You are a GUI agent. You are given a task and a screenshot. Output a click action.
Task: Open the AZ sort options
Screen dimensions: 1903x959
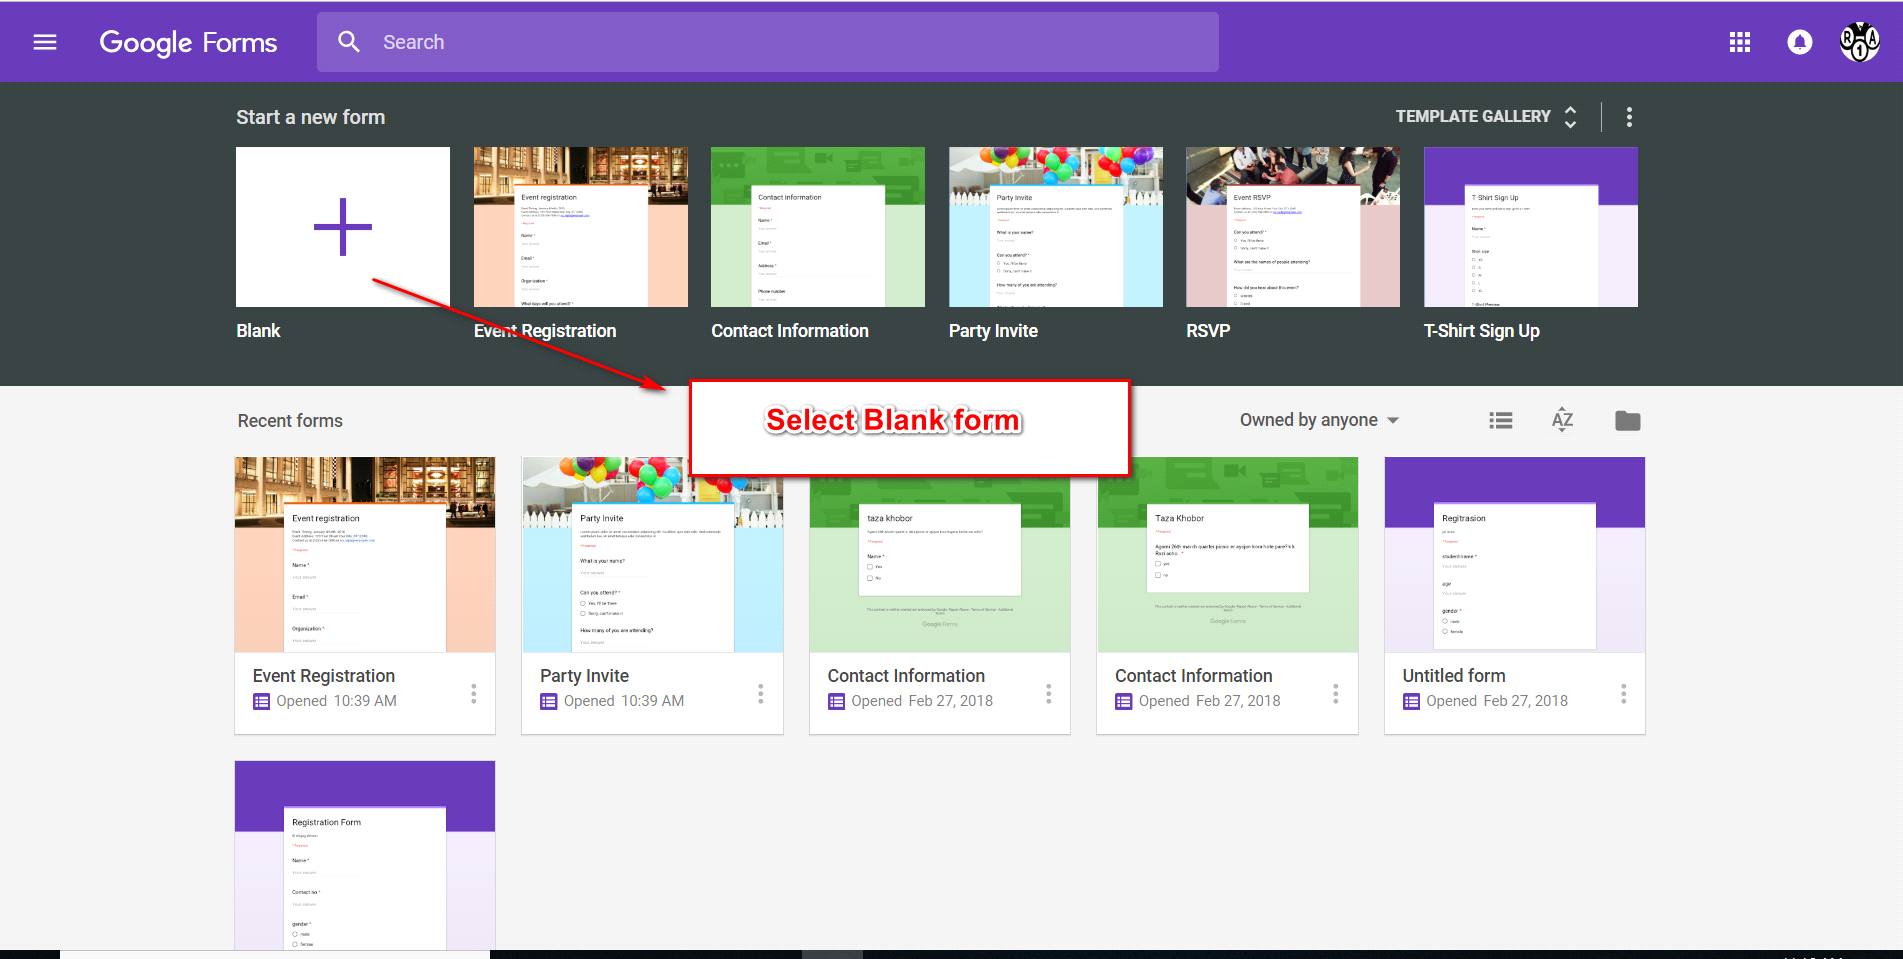pos(1563,420)
